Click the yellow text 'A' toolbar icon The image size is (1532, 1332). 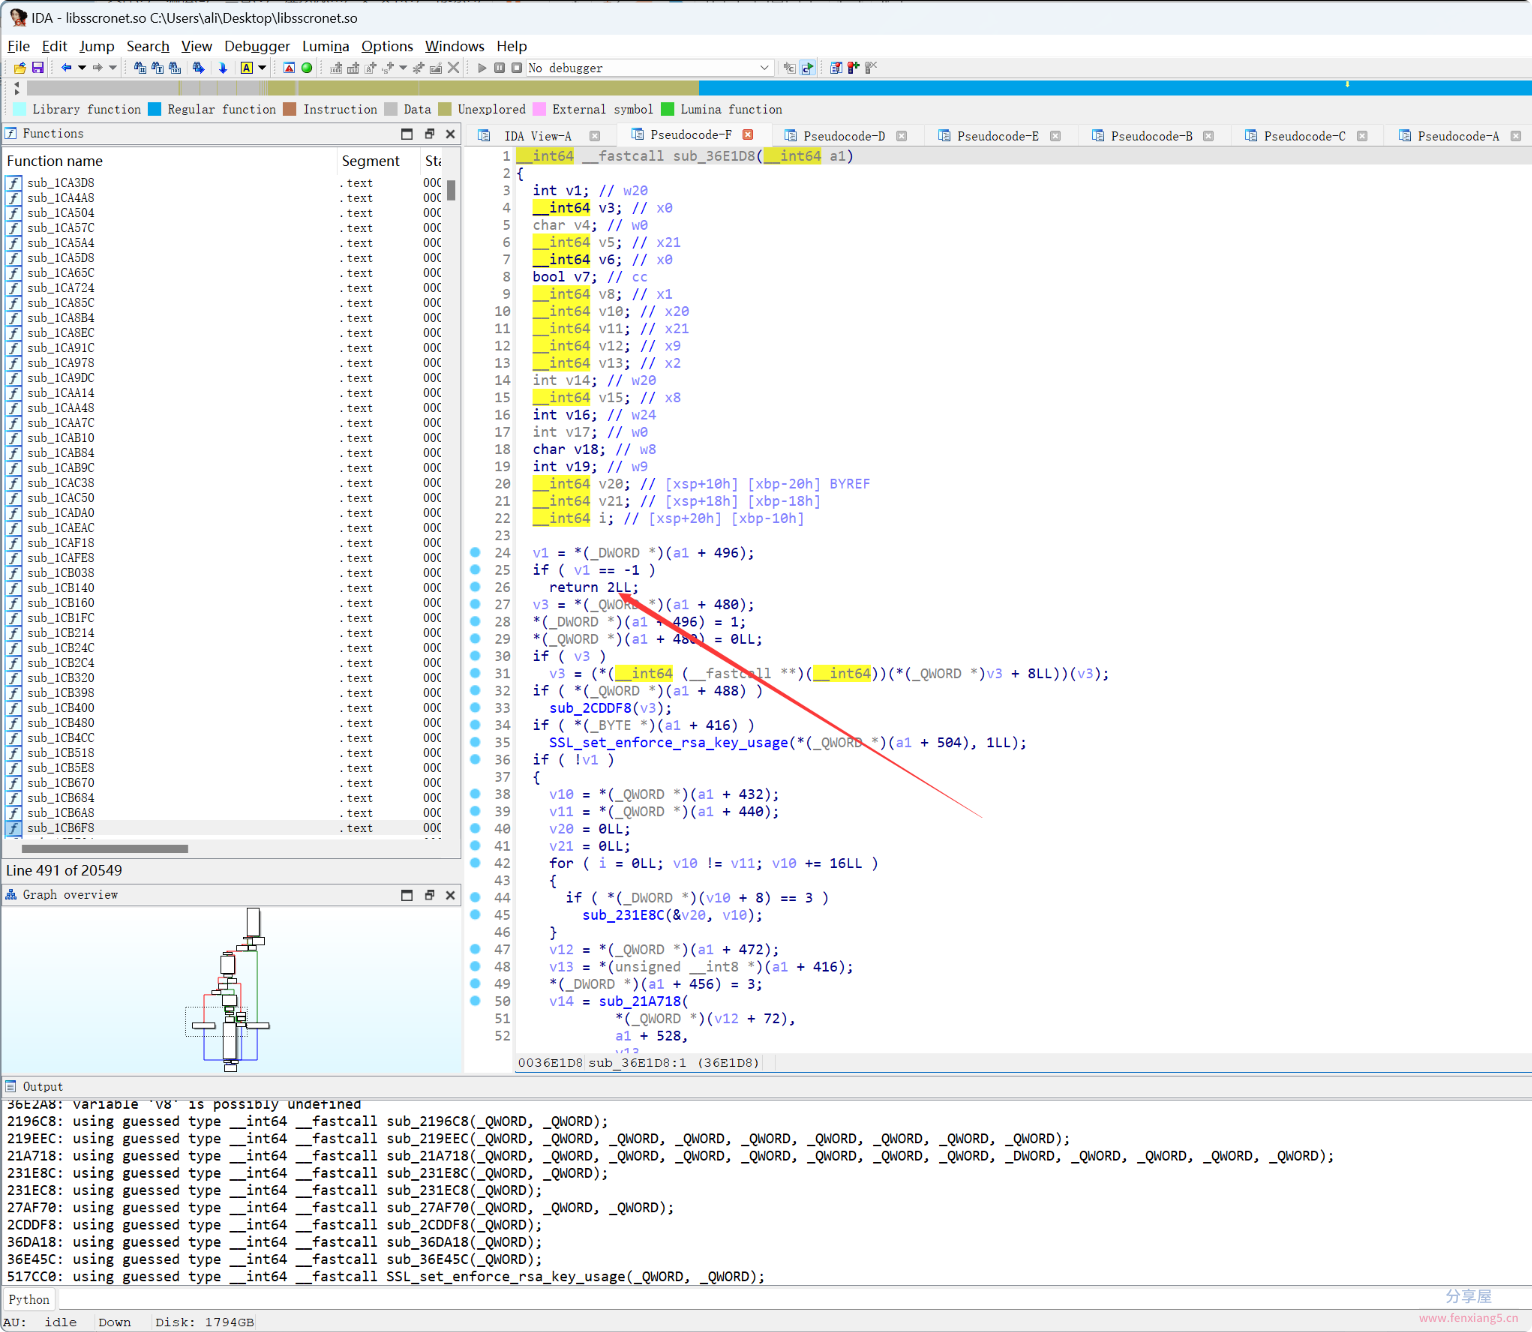pyautogui.click(x=247, y=68)
